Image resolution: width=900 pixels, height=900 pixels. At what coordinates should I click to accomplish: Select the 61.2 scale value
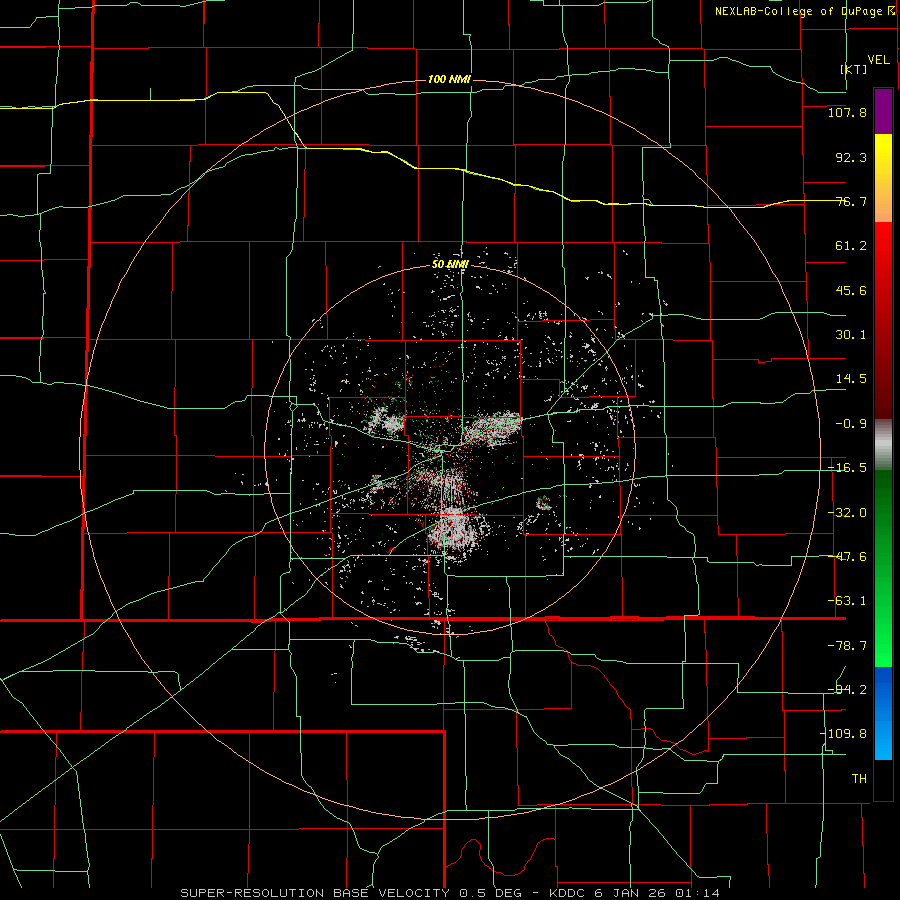click(851, 246)
